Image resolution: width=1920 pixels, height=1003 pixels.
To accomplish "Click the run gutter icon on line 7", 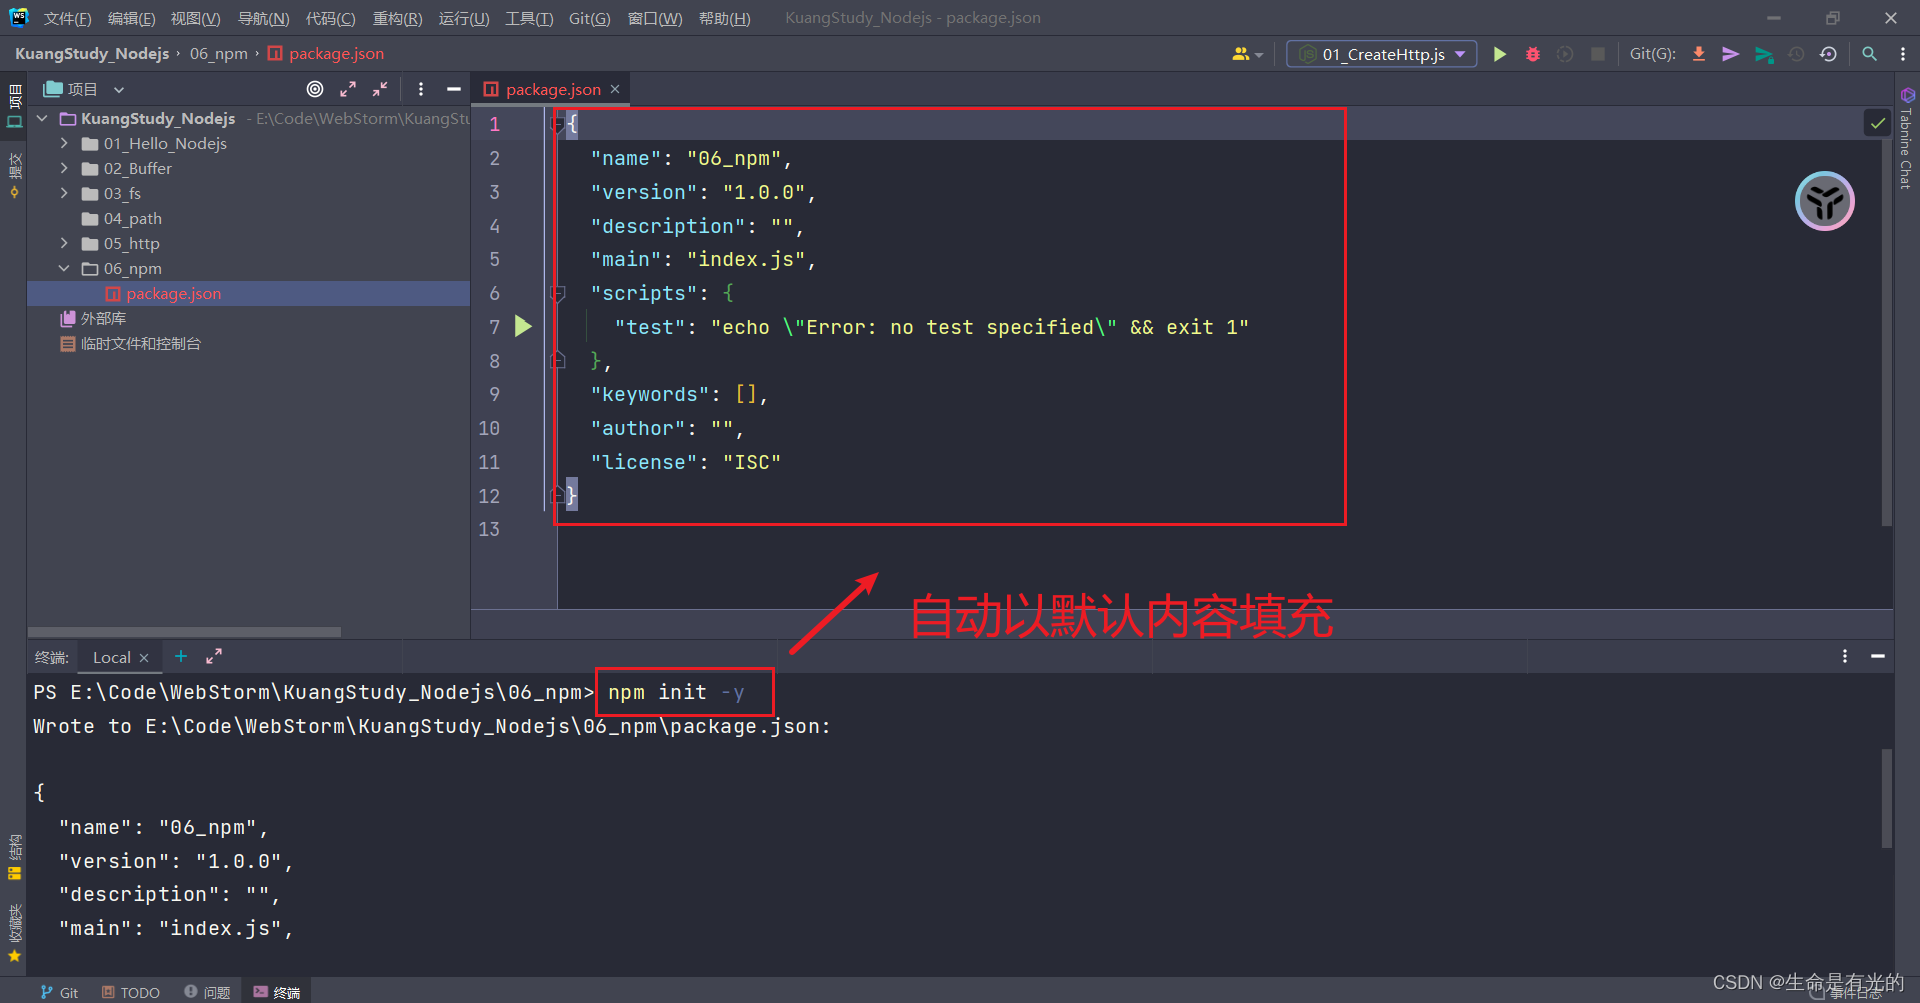I will 523,326.
